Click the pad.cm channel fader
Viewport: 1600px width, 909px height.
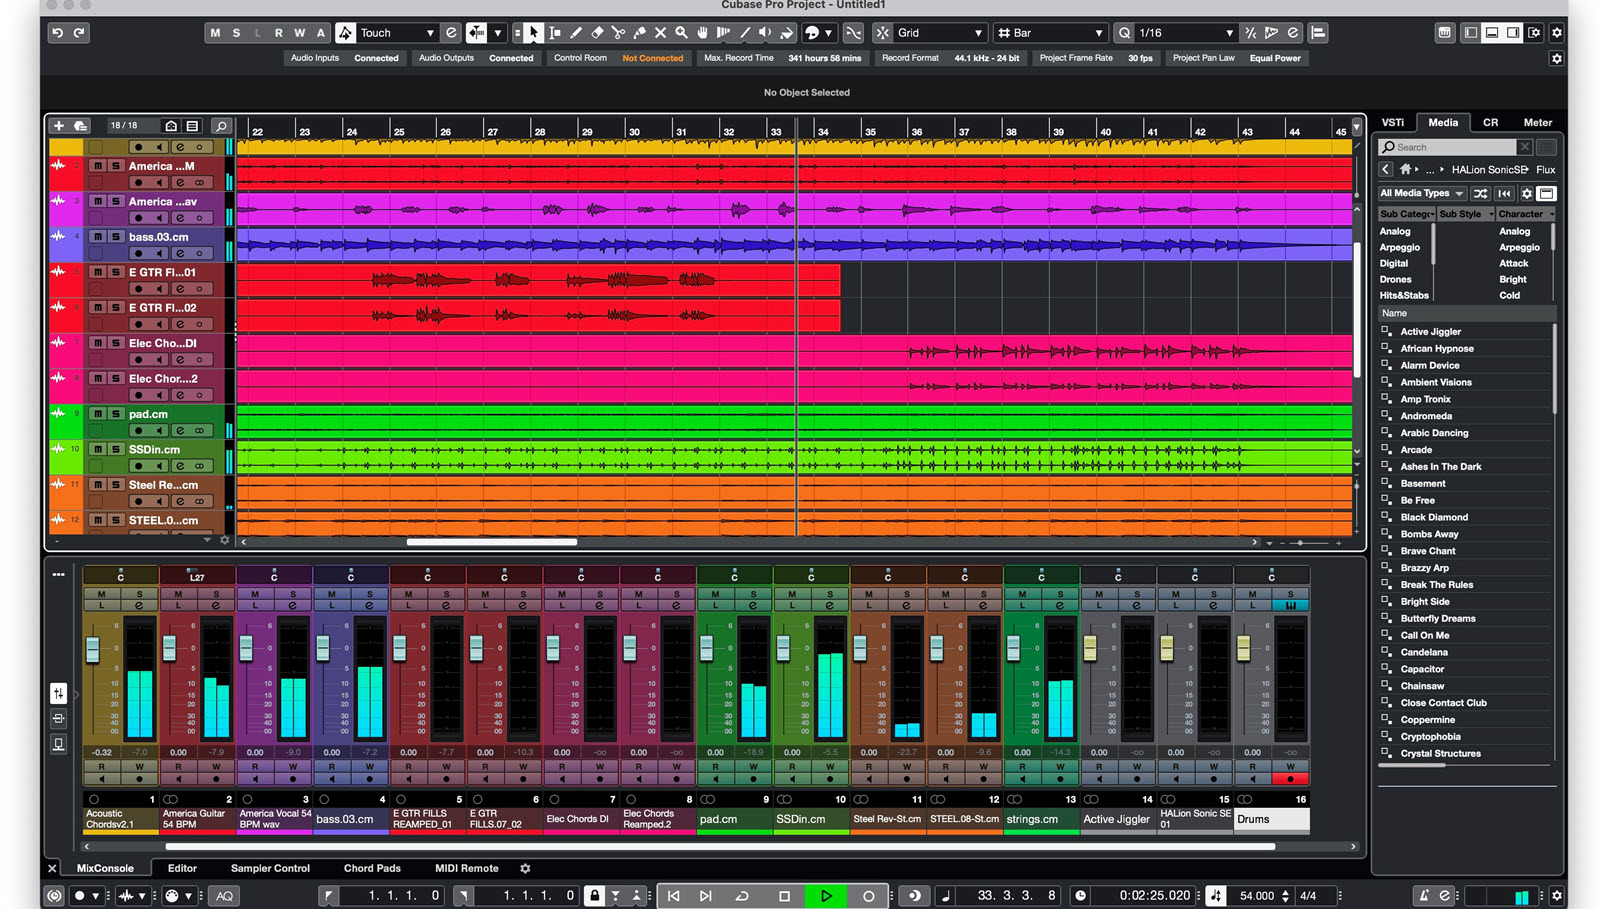point(706,647)
